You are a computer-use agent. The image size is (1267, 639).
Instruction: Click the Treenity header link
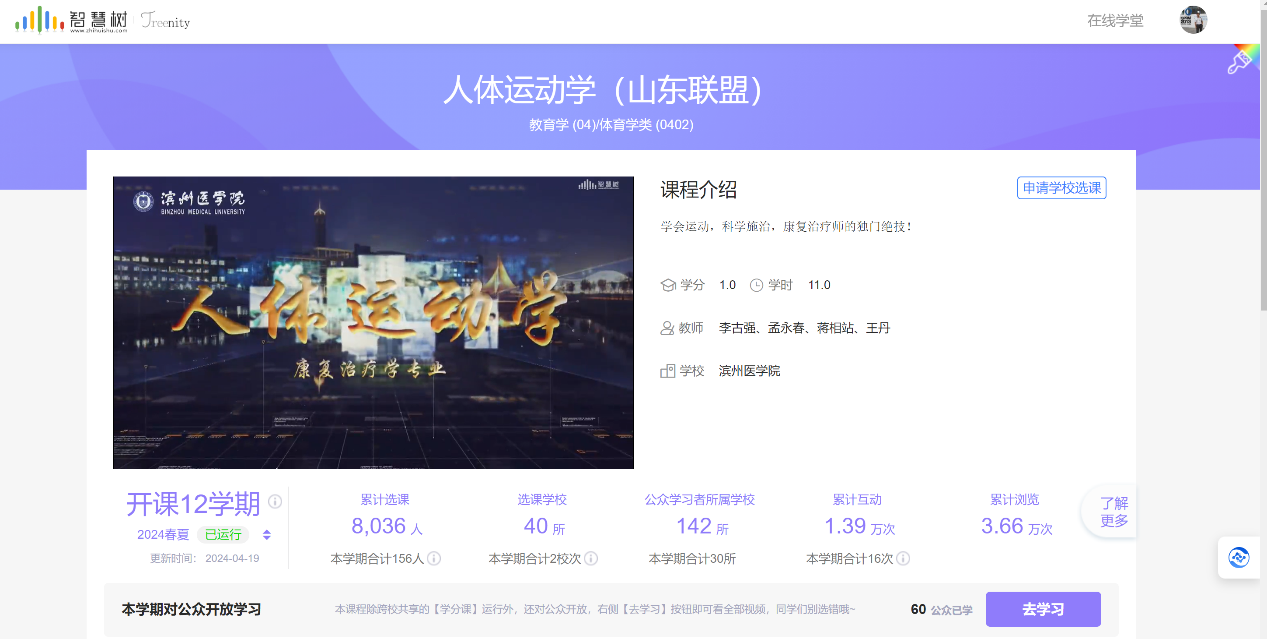click(165, 22)
